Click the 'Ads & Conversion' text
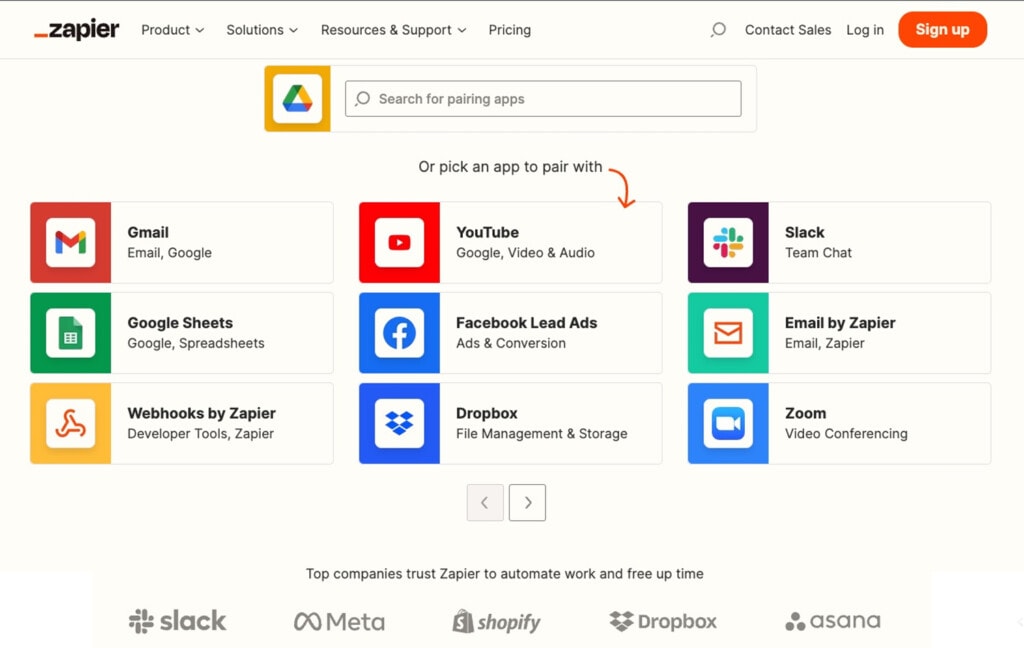 511,343
